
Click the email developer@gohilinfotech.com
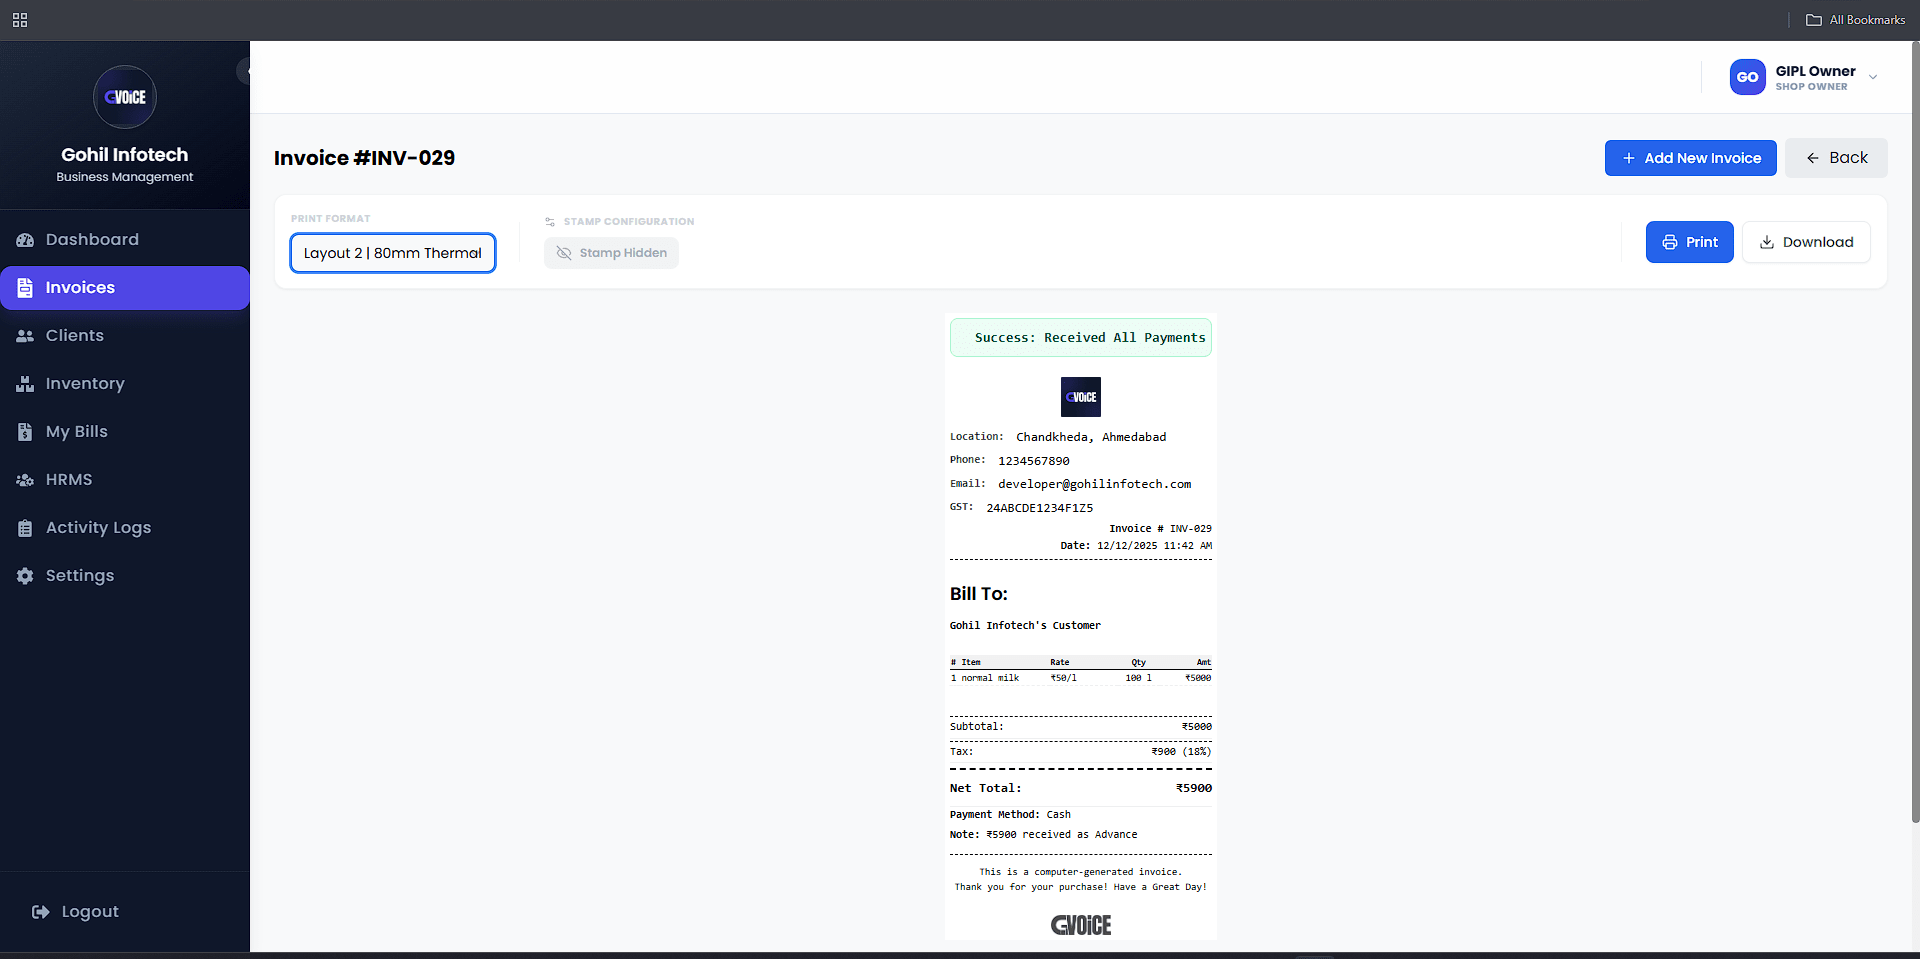pos(1094,484)
